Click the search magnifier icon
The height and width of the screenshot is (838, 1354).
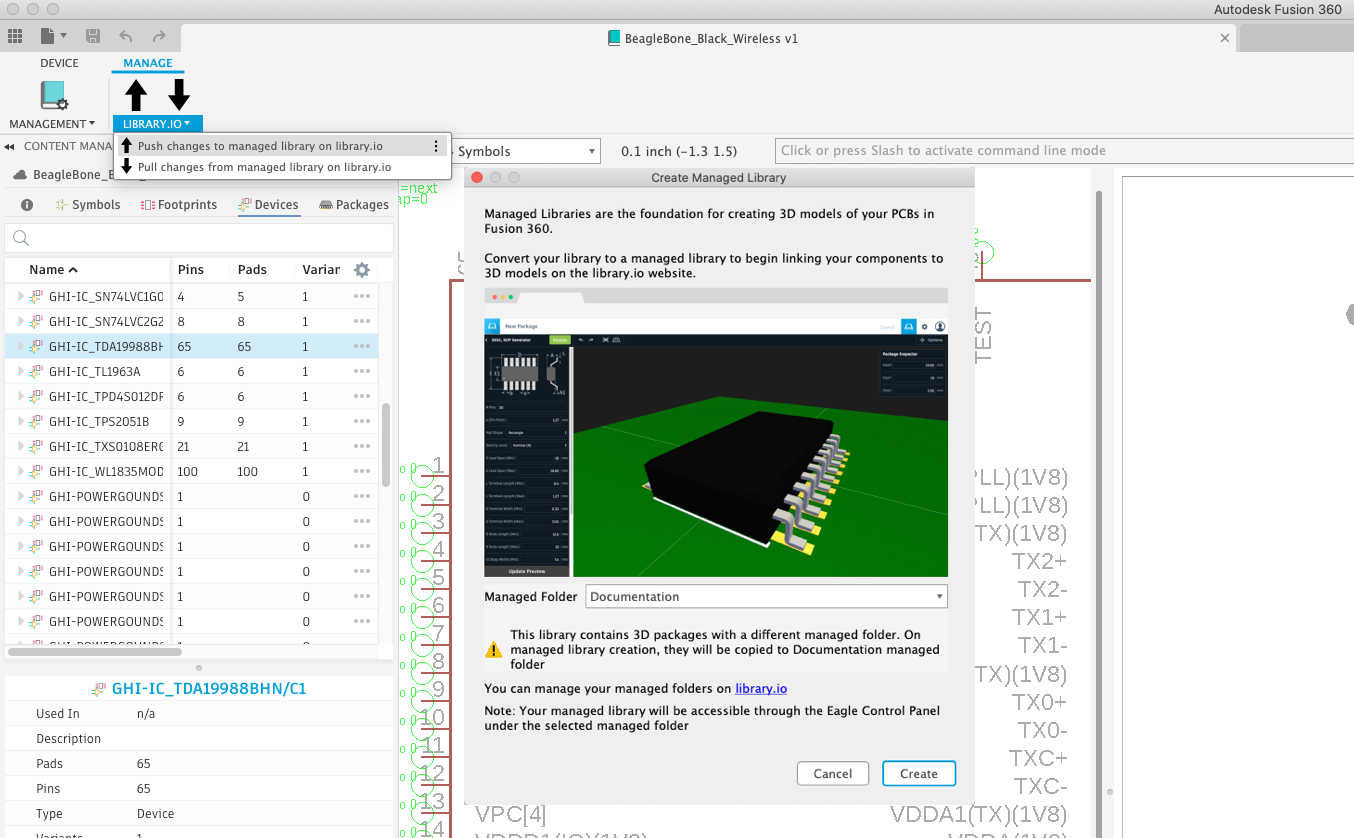(x=21, y=238)
